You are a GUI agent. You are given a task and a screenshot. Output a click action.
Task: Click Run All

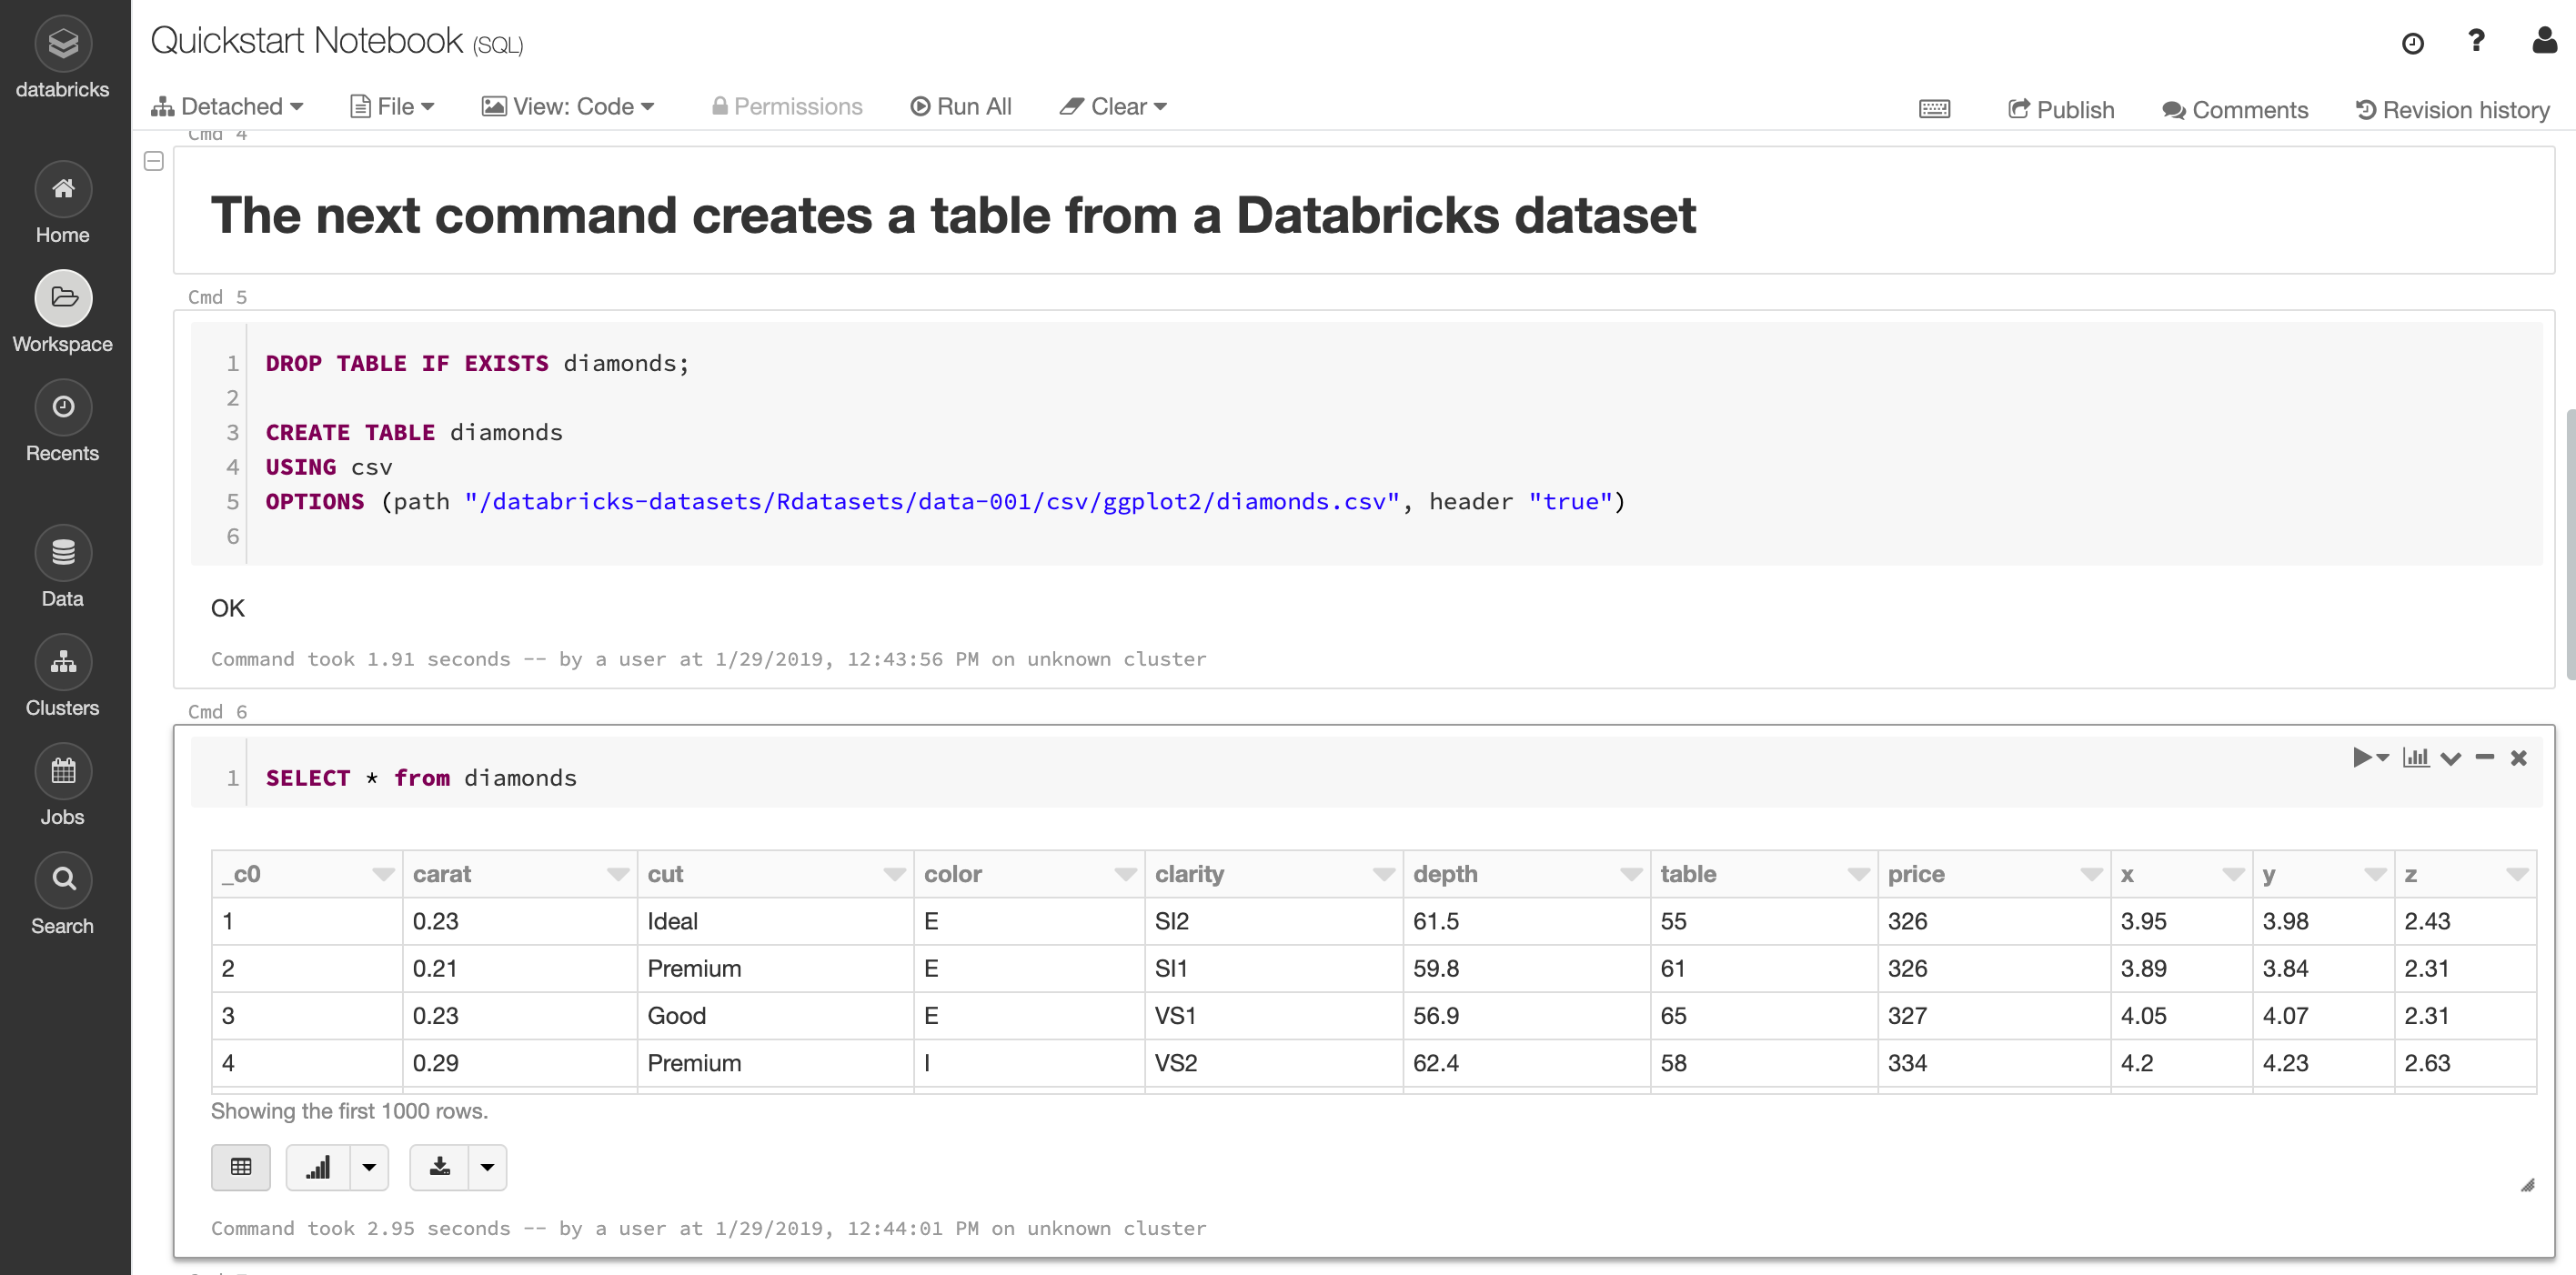[x=961, y=107]
